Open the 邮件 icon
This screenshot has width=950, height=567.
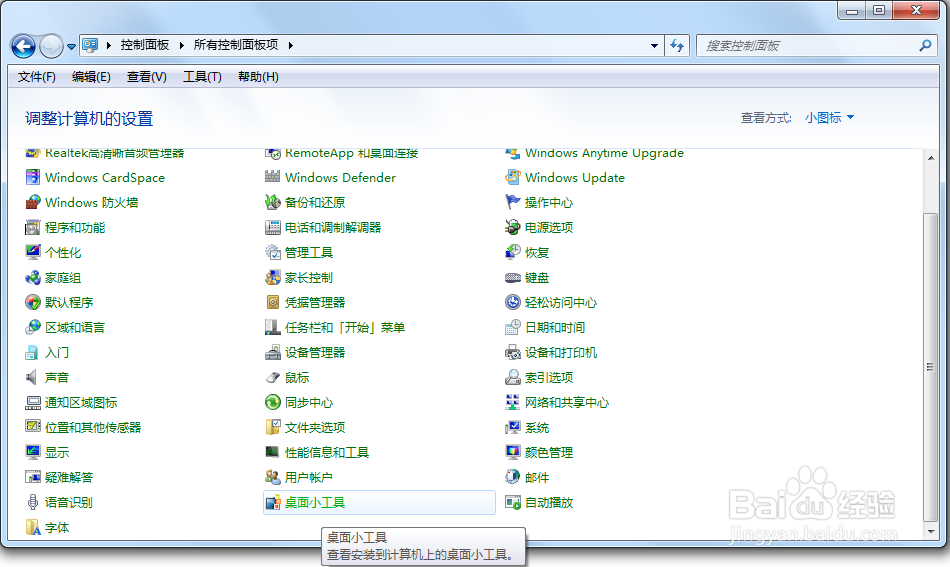click(x=513, y=477)
